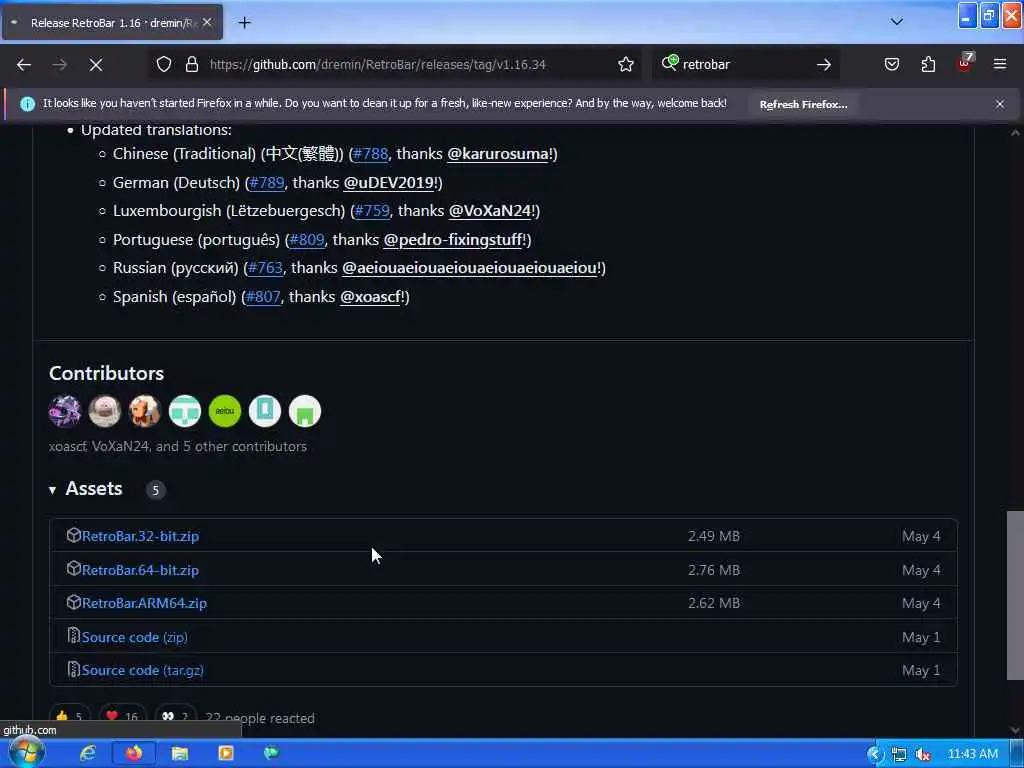Go back to the previous page

pyautogui.click(x=24, y=64)
